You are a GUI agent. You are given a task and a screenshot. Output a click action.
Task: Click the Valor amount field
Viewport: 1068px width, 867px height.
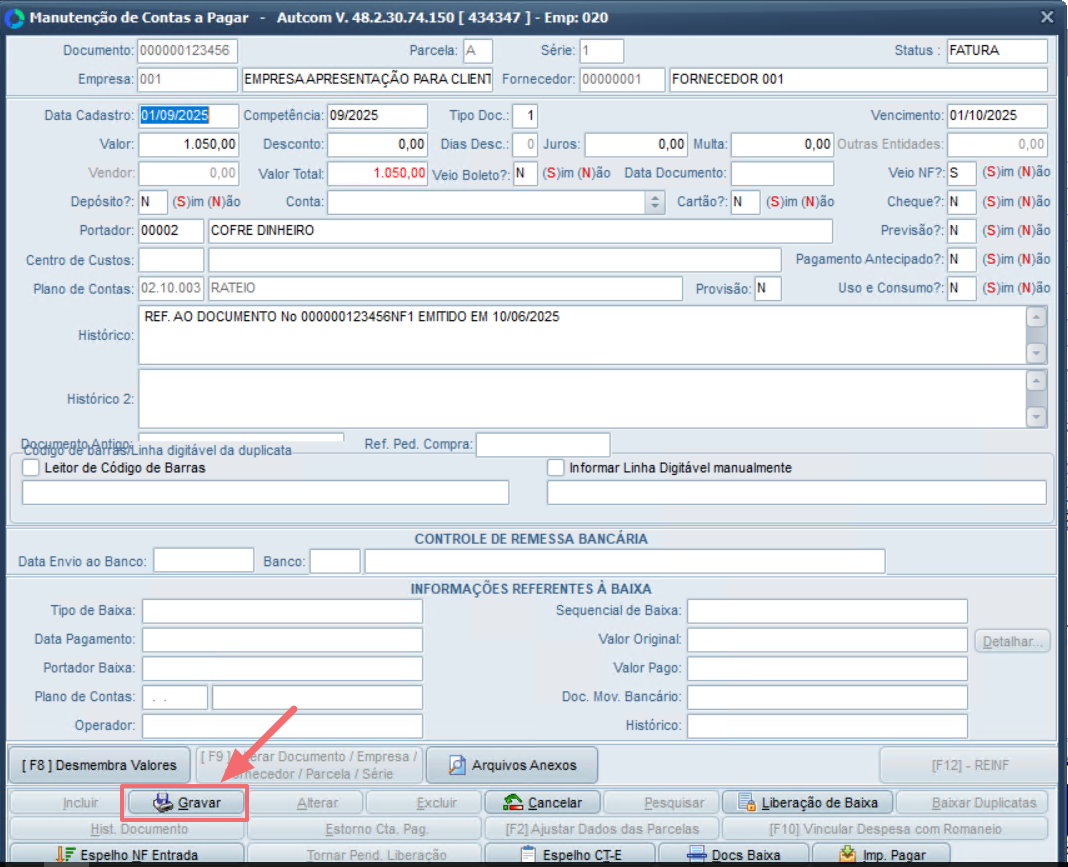[189, 144]
